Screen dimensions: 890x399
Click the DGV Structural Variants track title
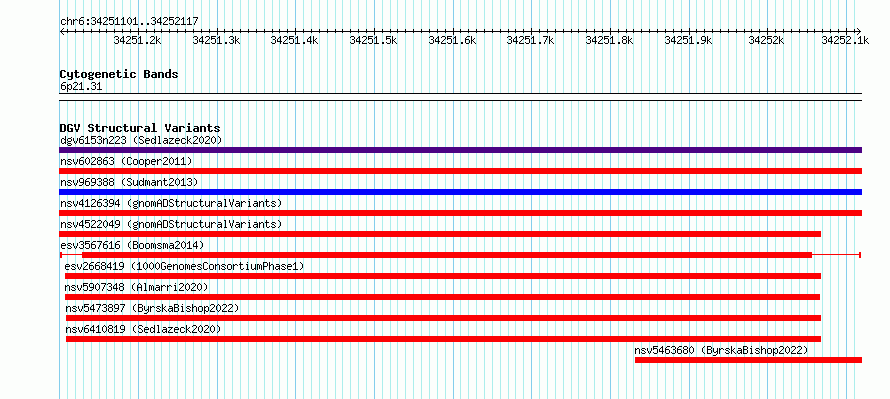(x=140, y=128)
